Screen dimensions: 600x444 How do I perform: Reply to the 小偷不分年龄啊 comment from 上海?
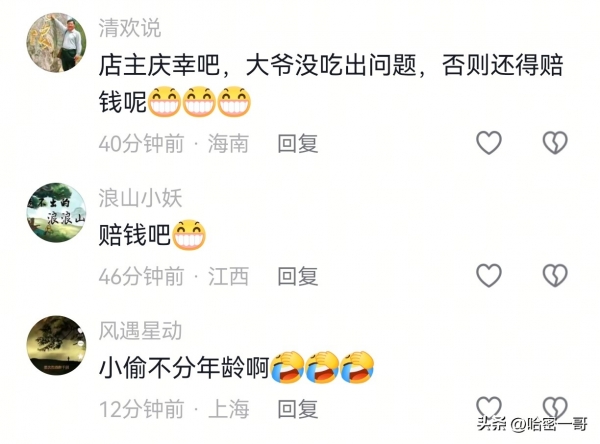click(298, 409)
